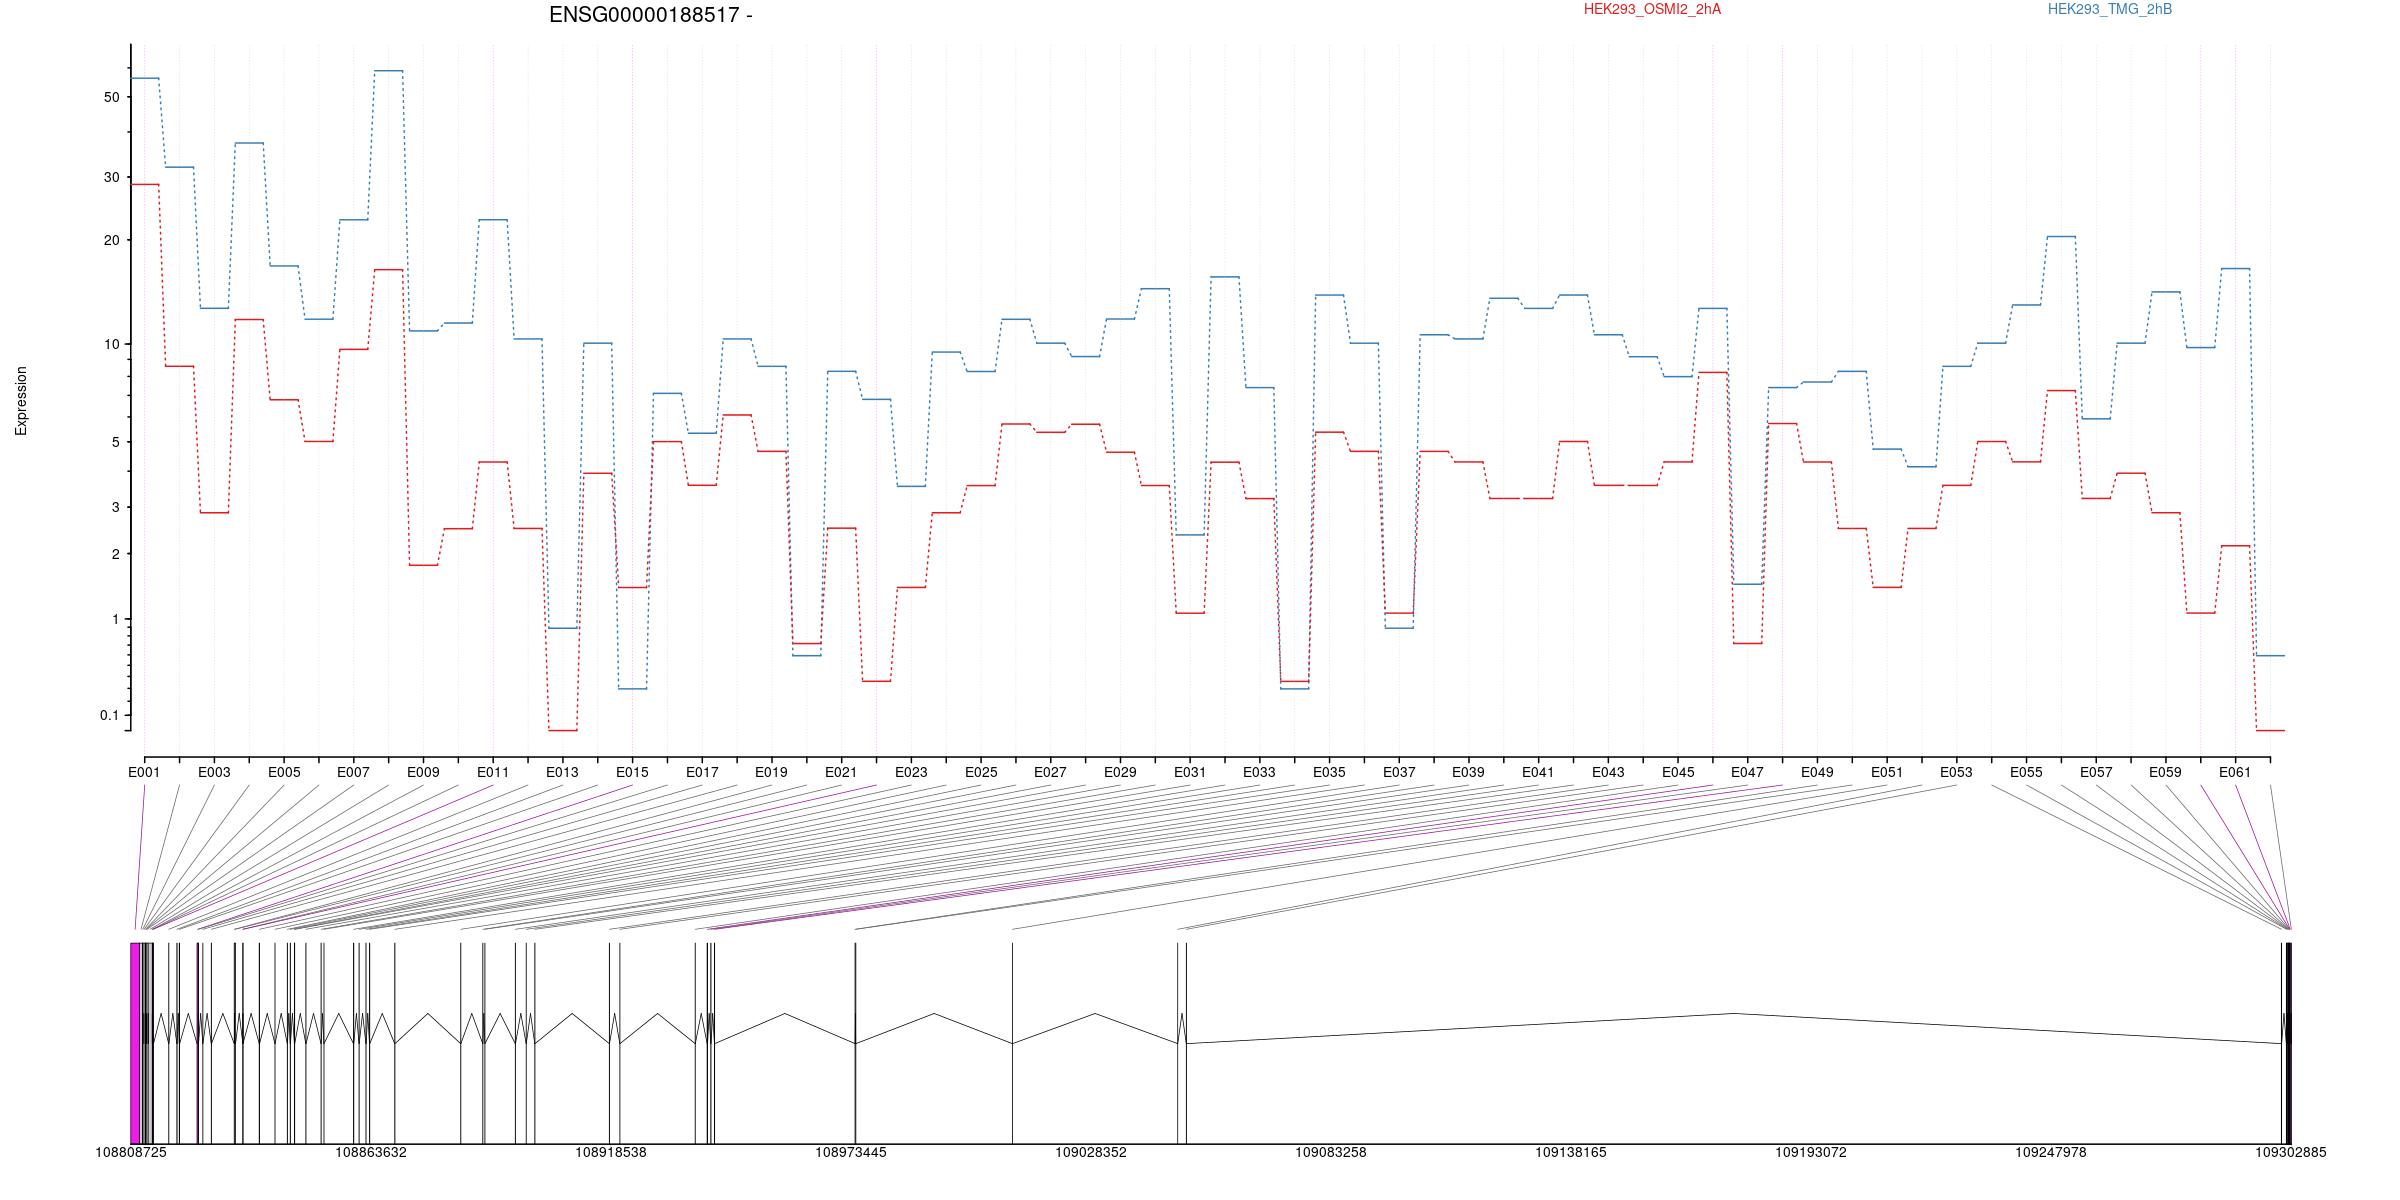
Task: Click exon label E035
Action: (1329, 772)
